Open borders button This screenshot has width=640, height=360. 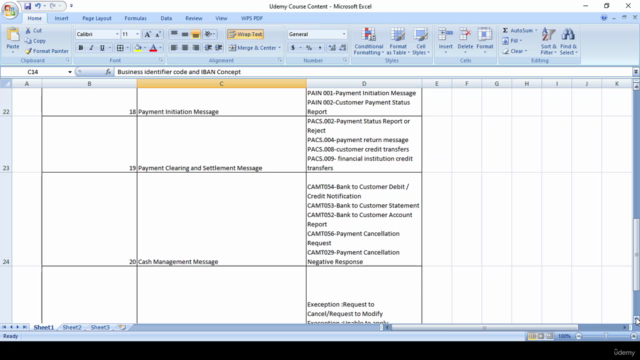point(120,48)
